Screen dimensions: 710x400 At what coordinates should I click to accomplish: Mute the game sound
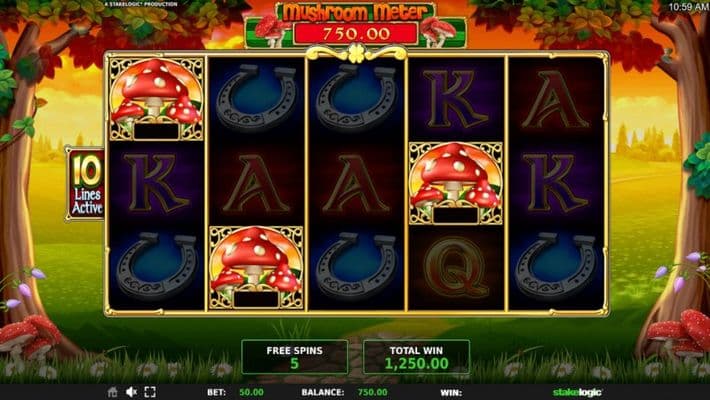click(131, 392)
